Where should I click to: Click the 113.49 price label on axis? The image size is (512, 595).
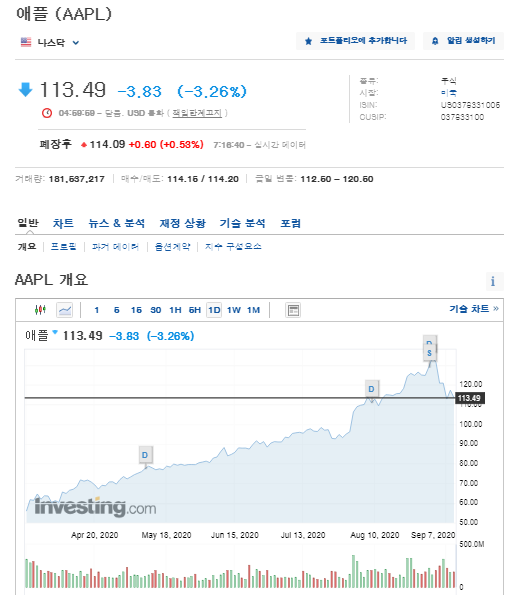[x=469, y=398]
